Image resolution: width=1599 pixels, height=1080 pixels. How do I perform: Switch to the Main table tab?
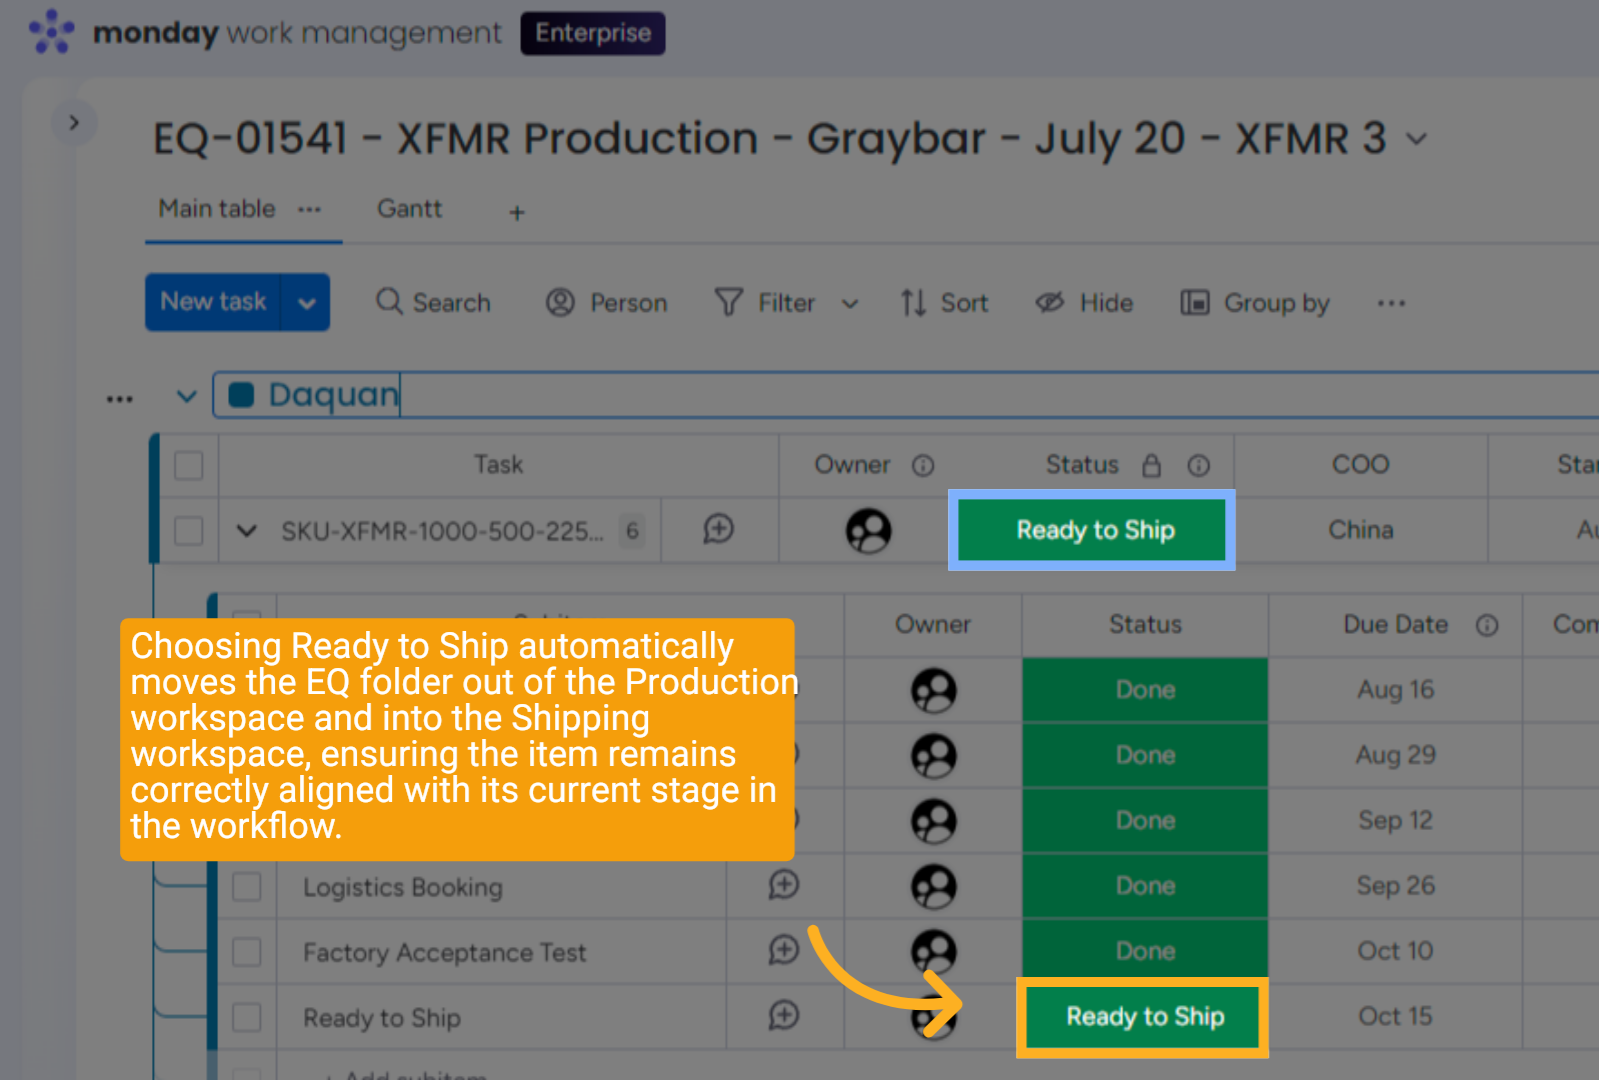tap(217, 209)
